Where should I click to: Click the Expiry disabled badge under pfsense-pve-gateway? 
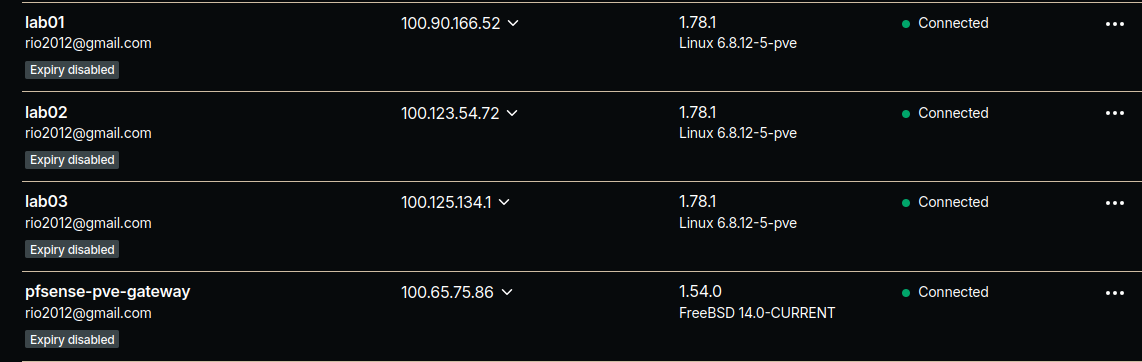[x=72, y=339]
